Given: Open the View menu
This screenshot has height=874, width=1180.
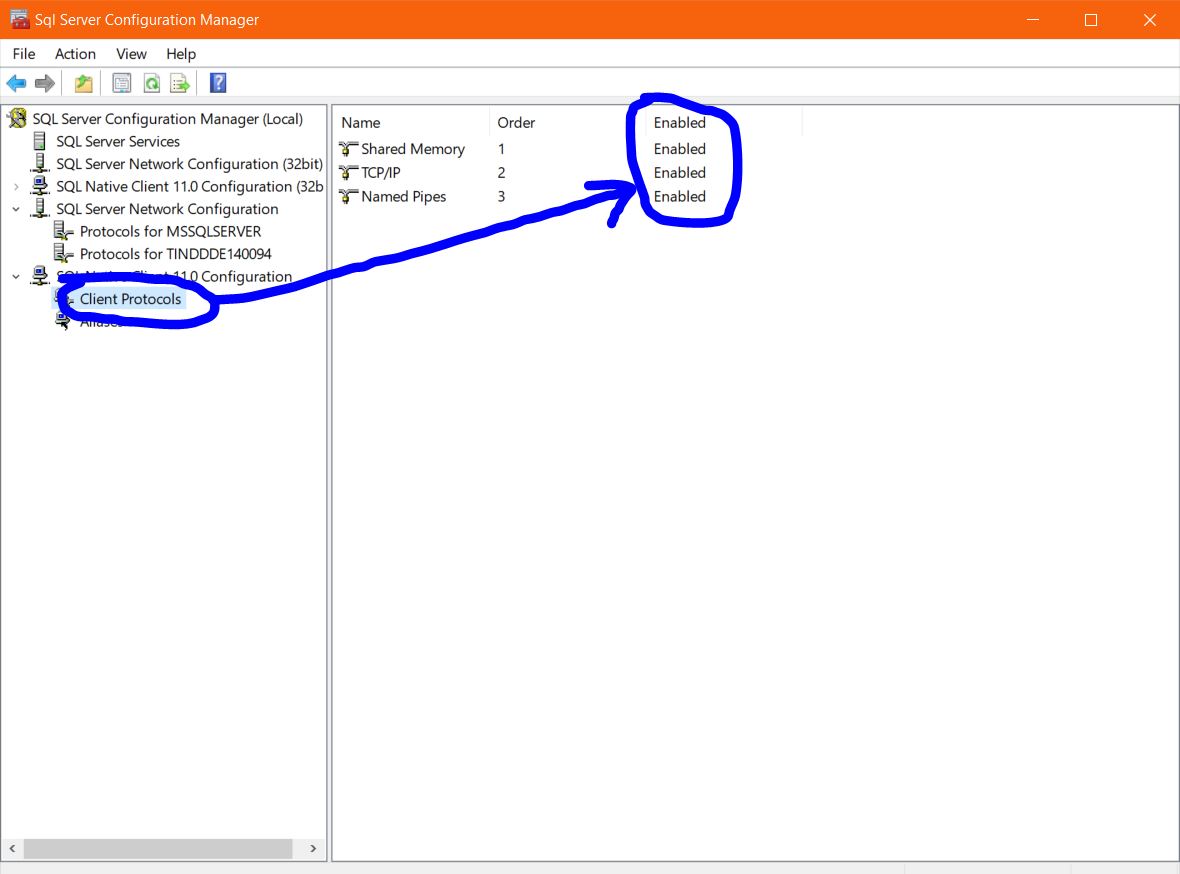Looking at the screenshot, I should (131, 54).
